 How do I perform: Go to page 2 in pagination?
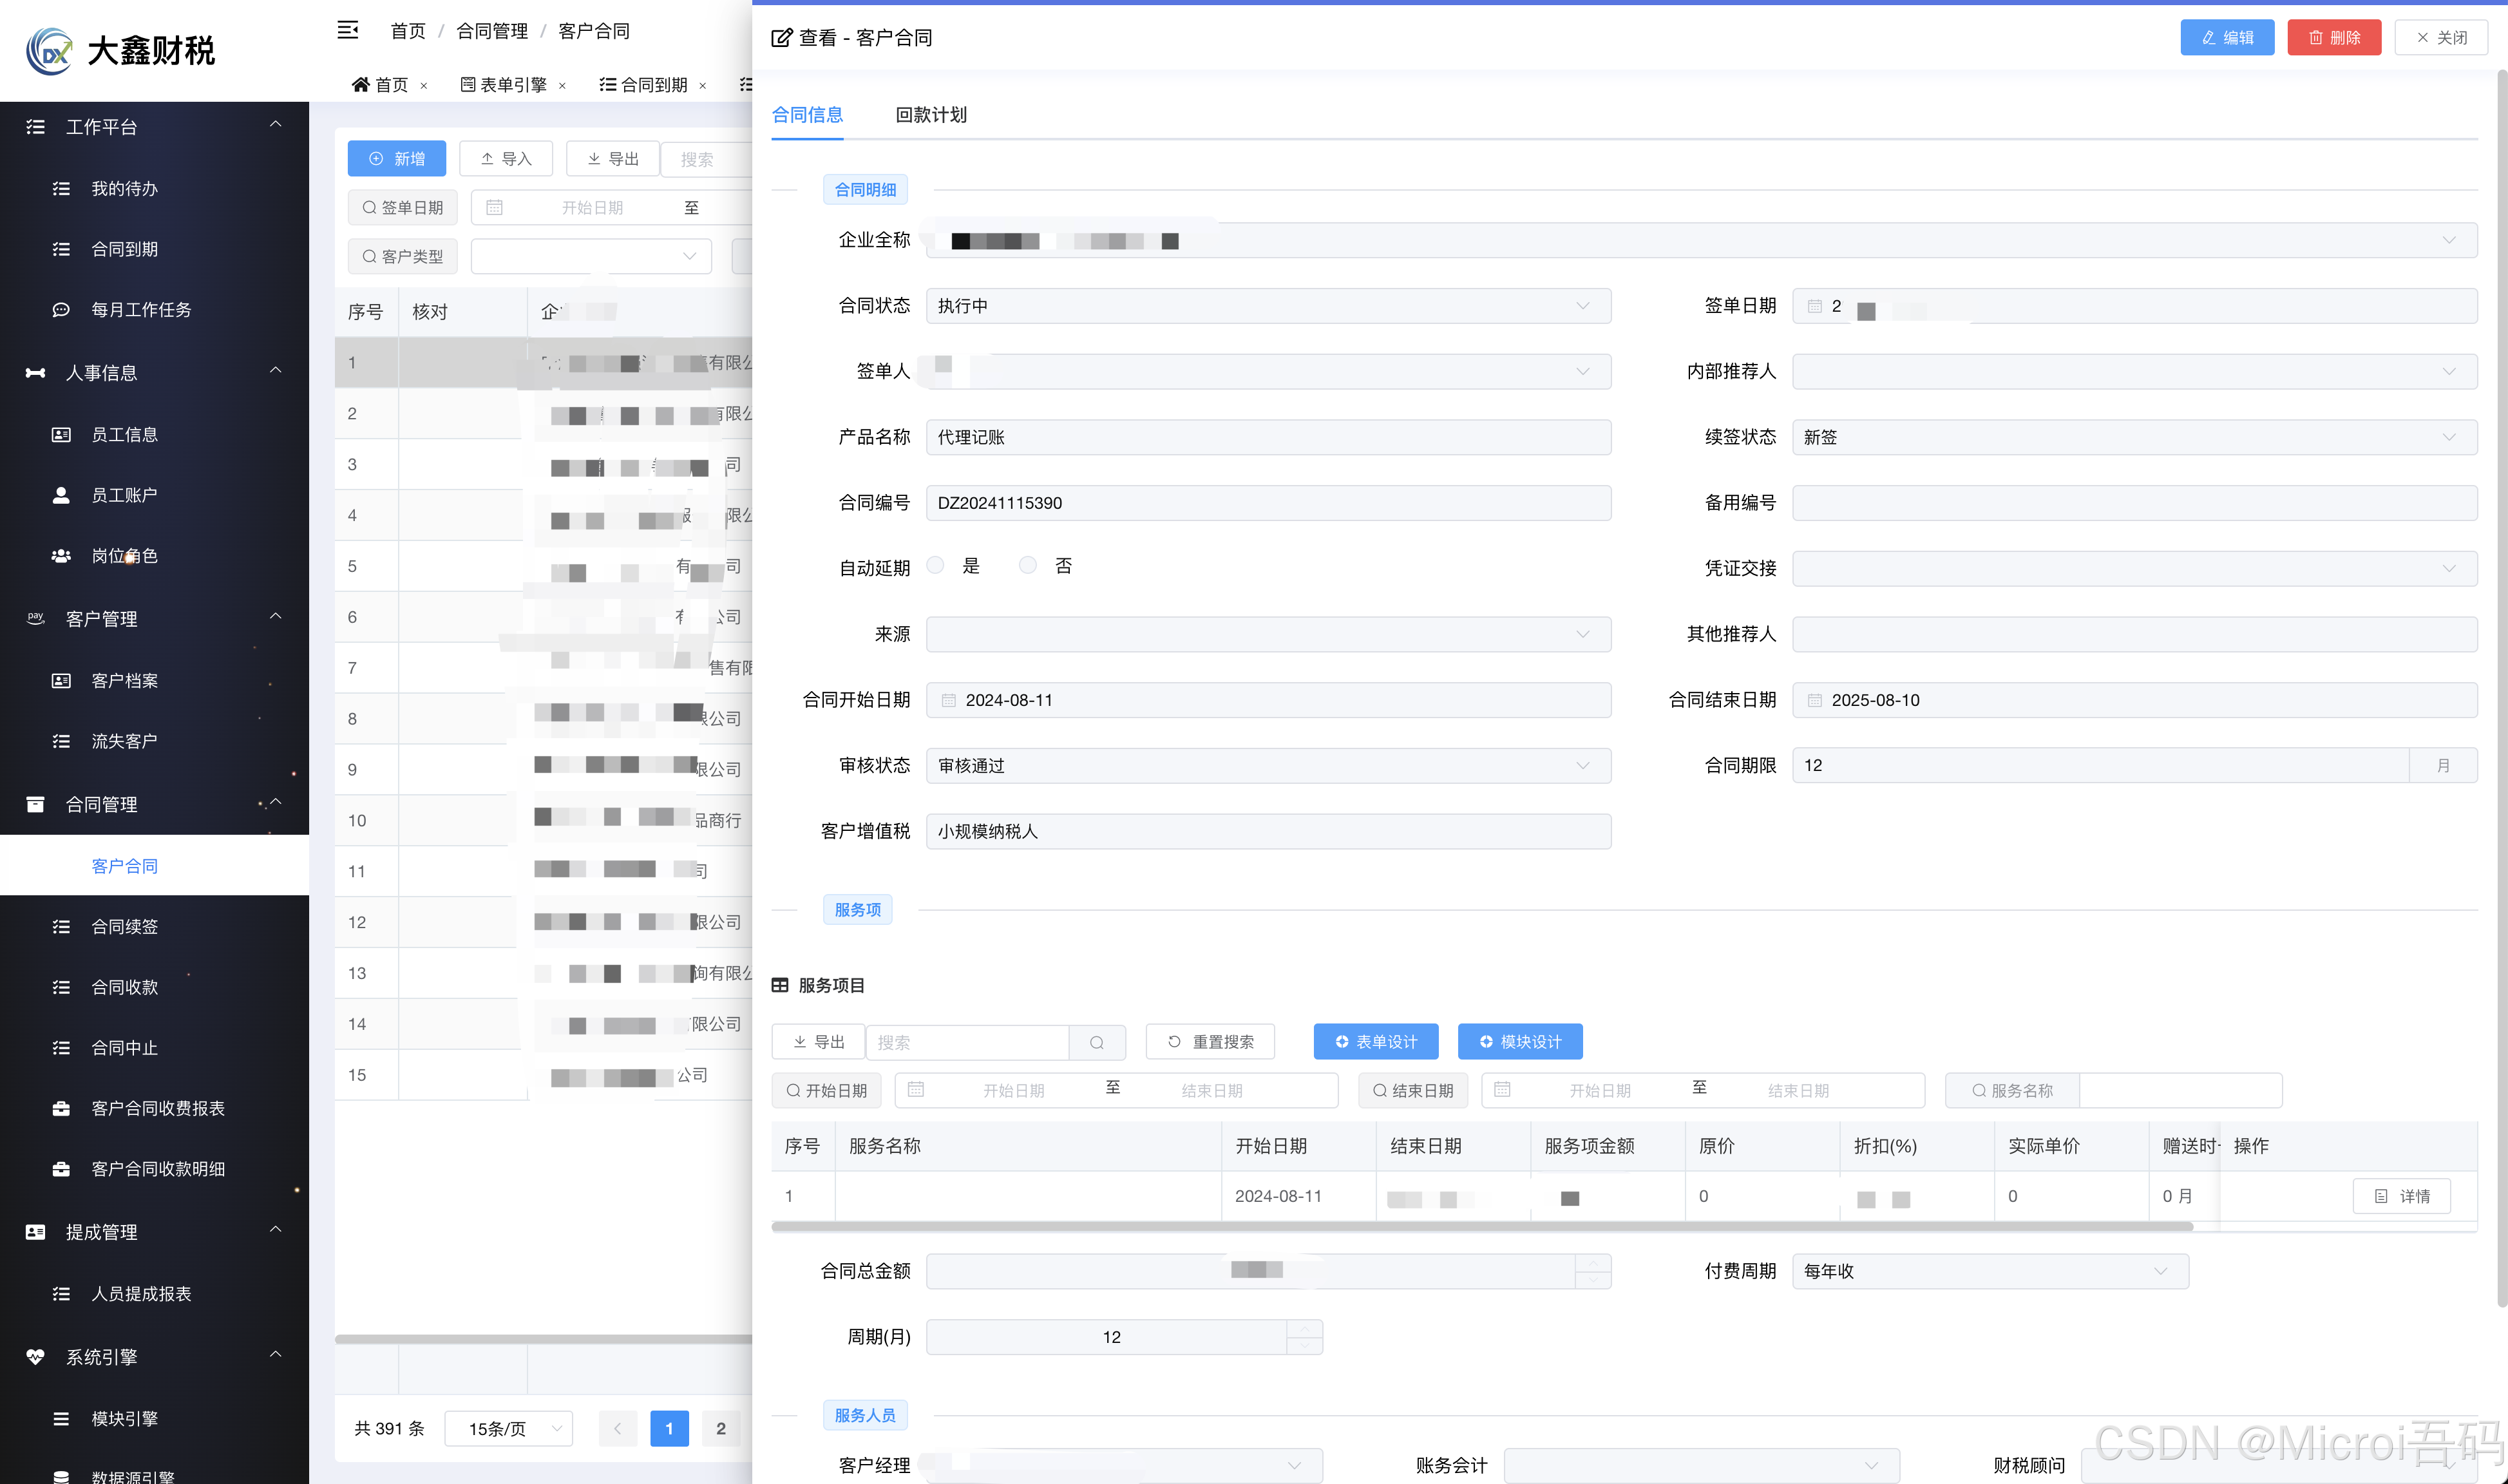coord(720,1428)
